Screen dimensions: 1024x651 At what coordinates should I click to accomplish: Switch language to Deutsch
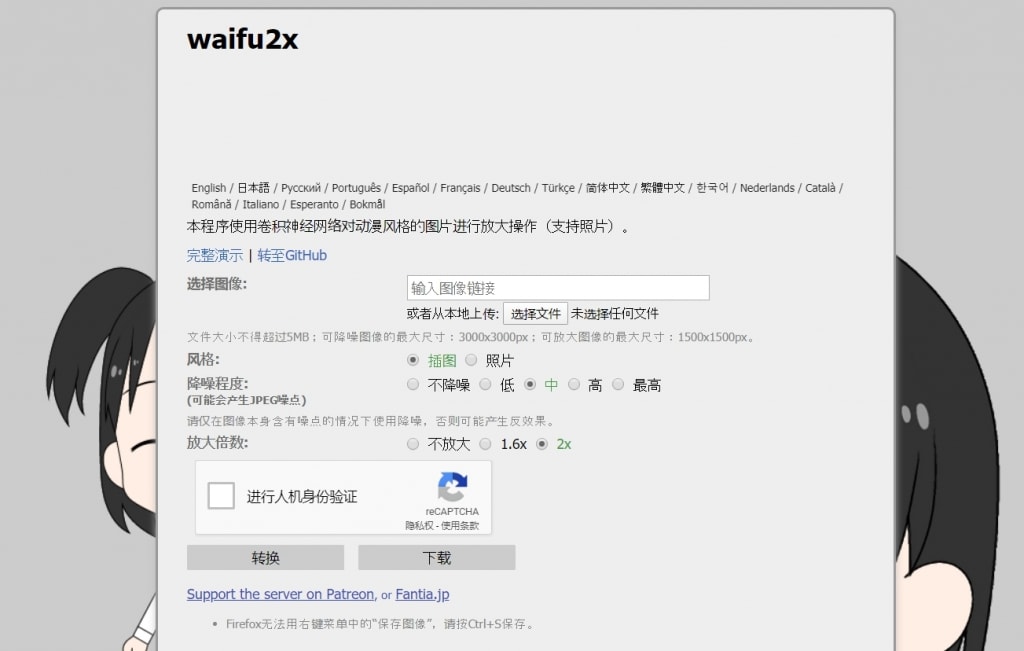click(x=511, y=188)
